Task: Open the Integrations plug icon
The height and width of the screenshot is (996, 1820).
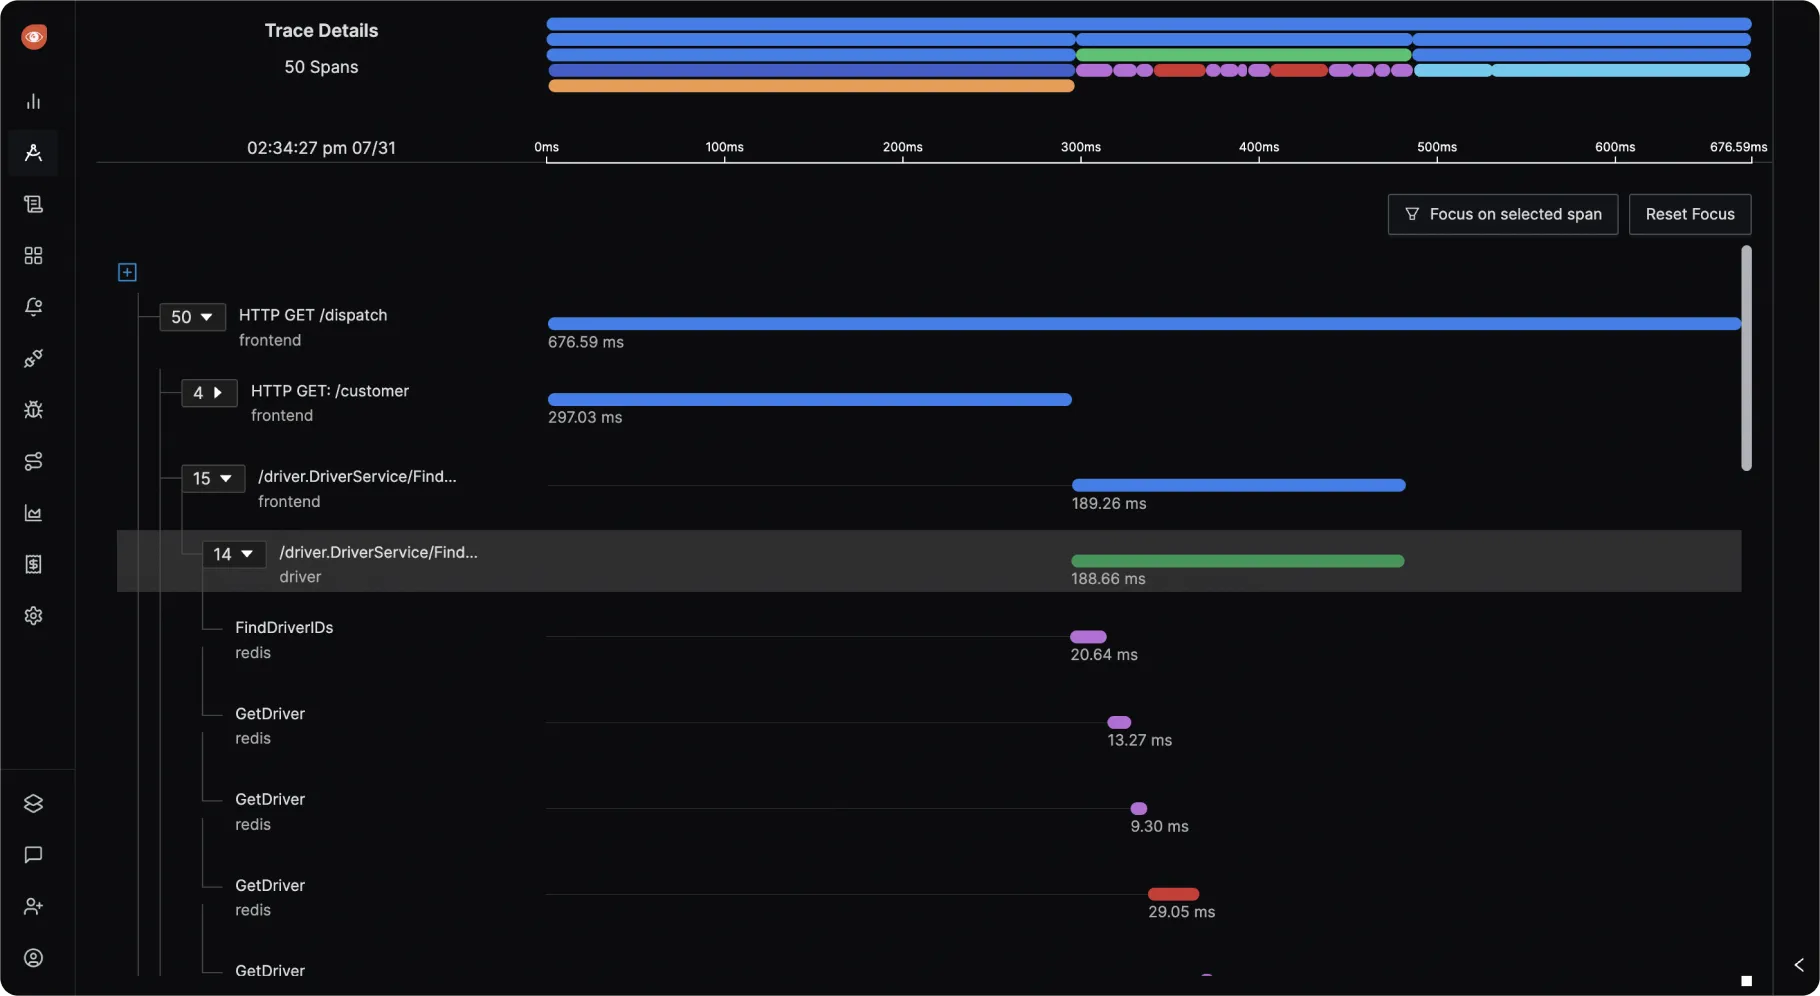Action: click(x=33, y=358)
